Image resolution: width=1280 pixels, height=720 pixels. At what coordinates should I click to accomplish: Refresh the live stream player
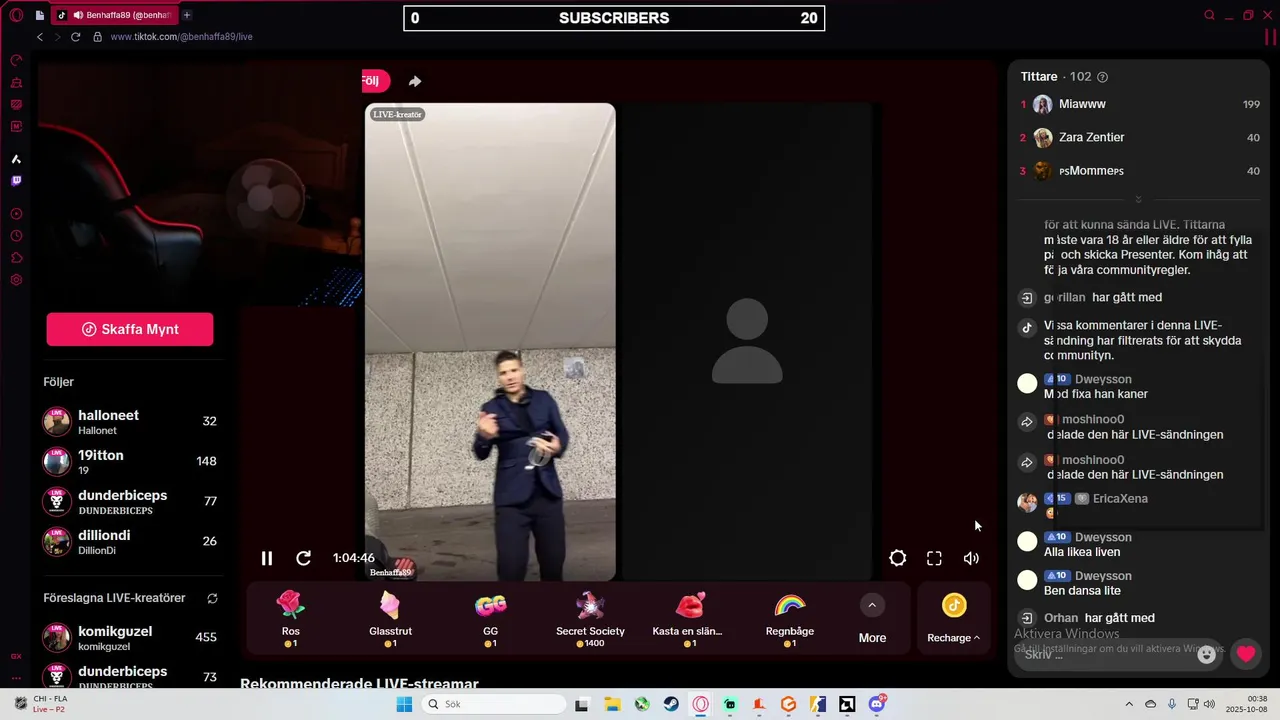click(x=304, y=558)
